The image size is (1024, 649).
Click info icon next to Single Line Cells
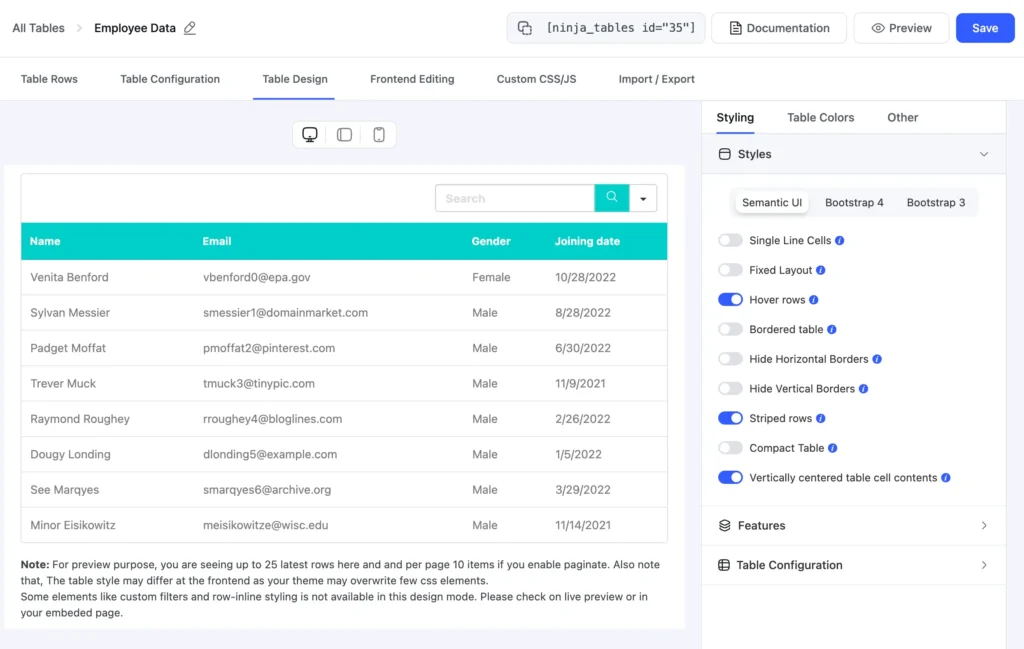tap(840, 240)
